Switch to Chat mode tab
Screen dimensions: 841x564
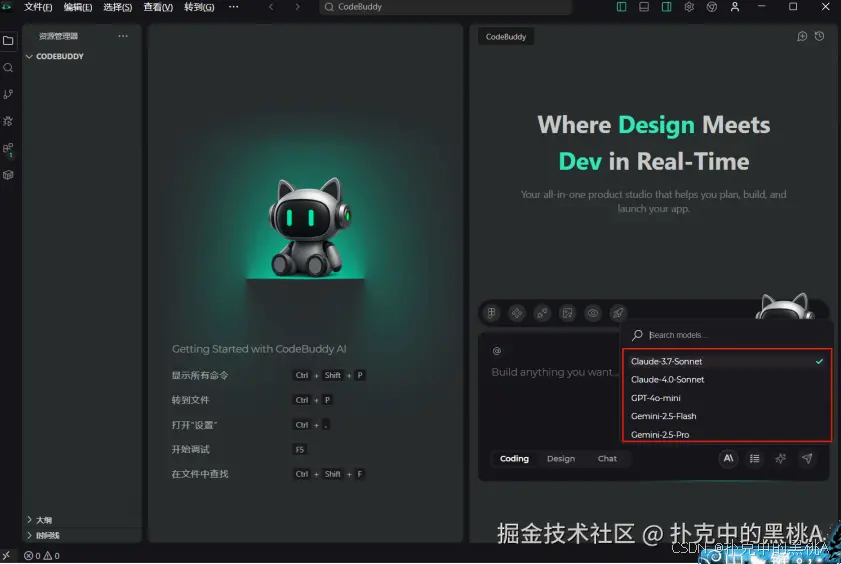click(x=607, y=459)
